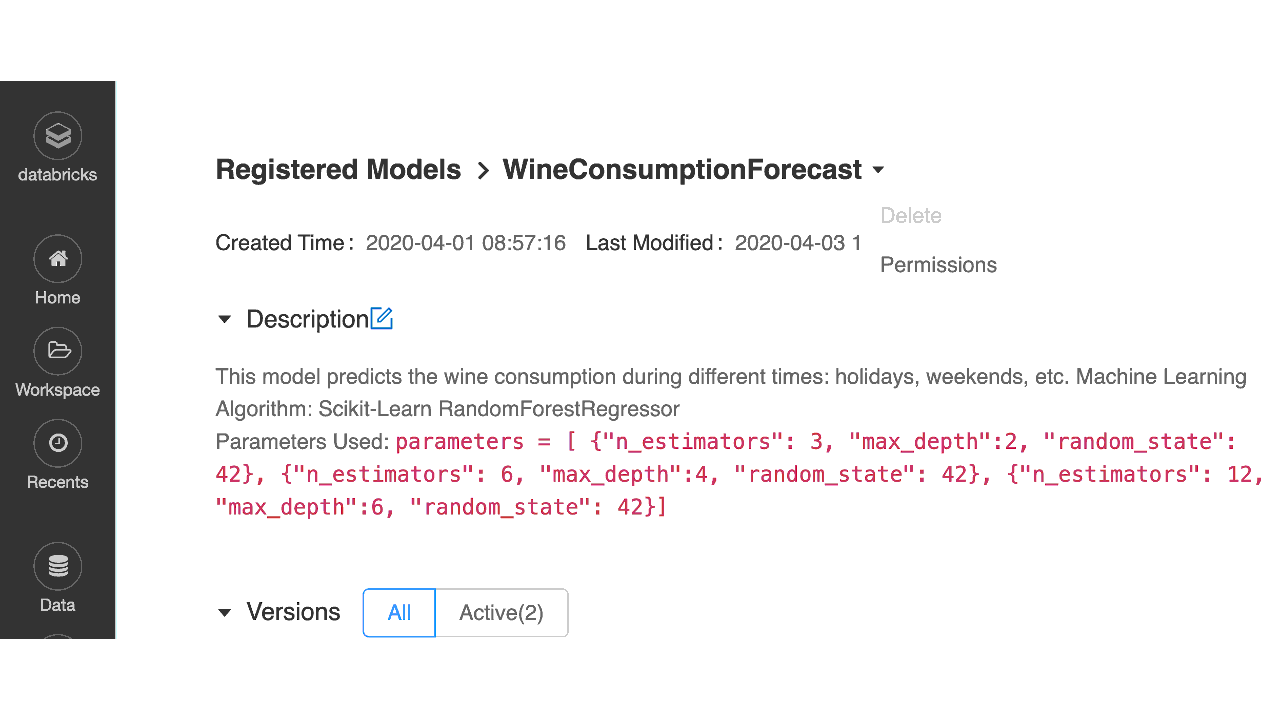Click the partially visible icon below Data

[x=57, y=636]
